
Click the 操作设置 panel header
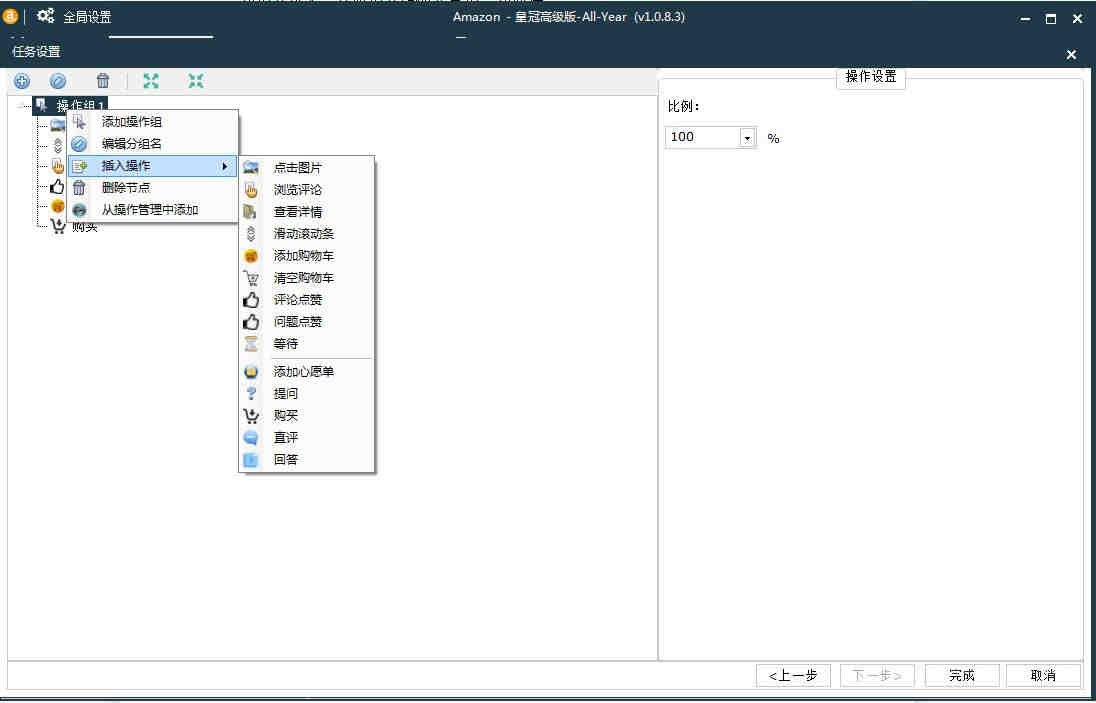[871, 78]
